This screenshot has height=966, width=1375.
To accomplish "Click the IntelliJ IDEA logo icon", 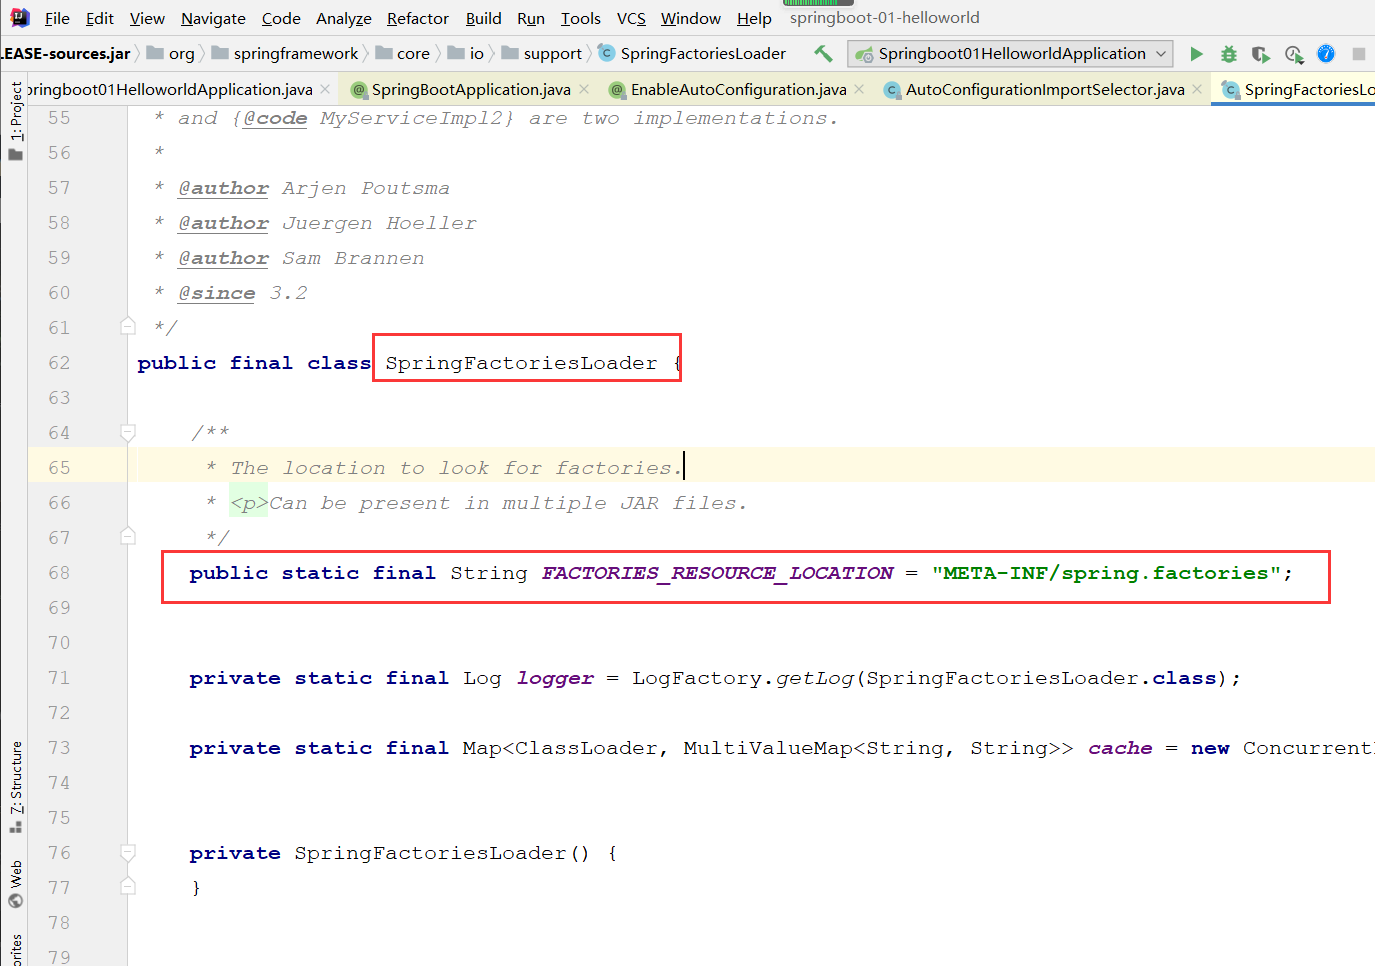I will pyautogui.click(x=19, y=17).
